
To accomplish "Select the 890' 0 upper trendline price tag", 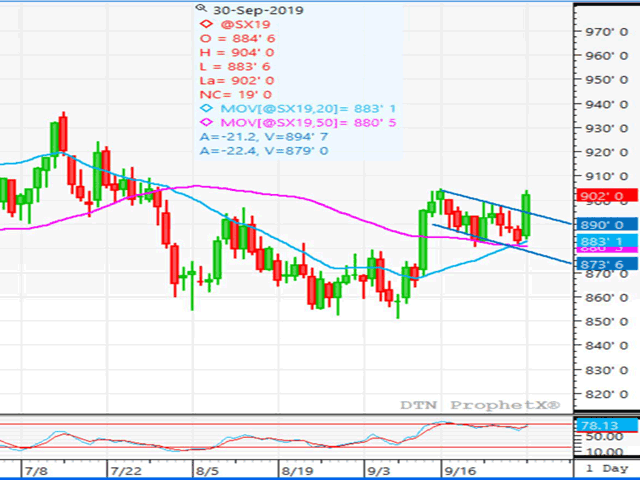I will [x=602, y=225].
